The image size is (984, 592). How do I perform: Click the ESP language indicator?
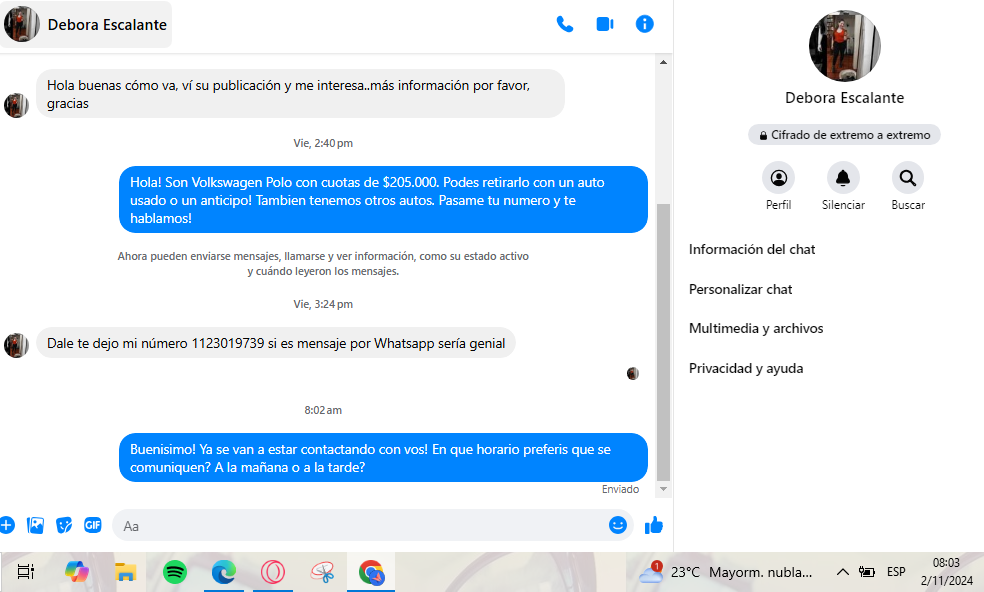tap(896, 572)
